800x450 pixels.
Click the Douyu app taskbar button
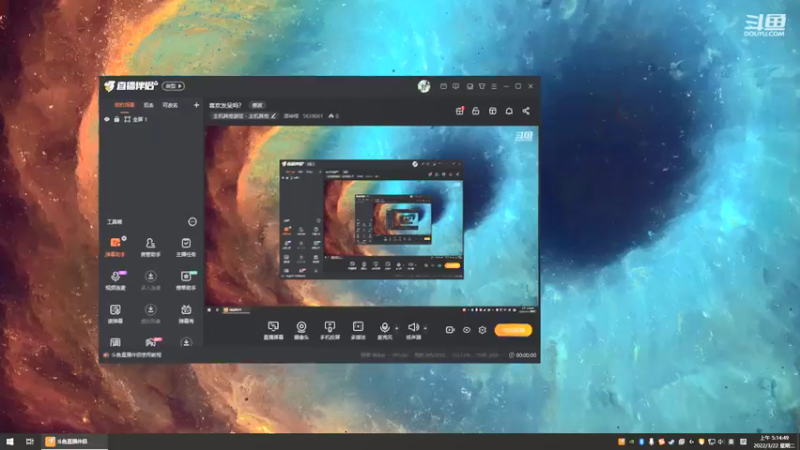coord(74,442)
